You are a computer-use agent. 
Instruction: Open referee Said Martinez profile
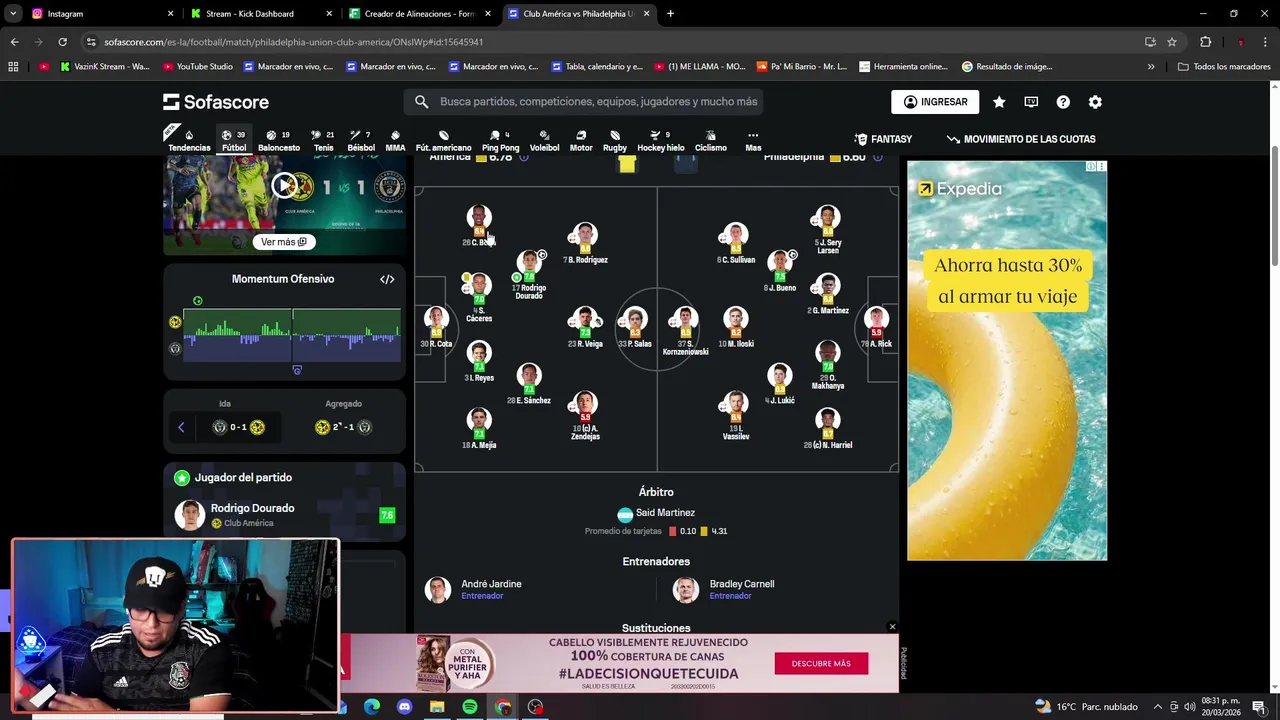coord(656,513)
